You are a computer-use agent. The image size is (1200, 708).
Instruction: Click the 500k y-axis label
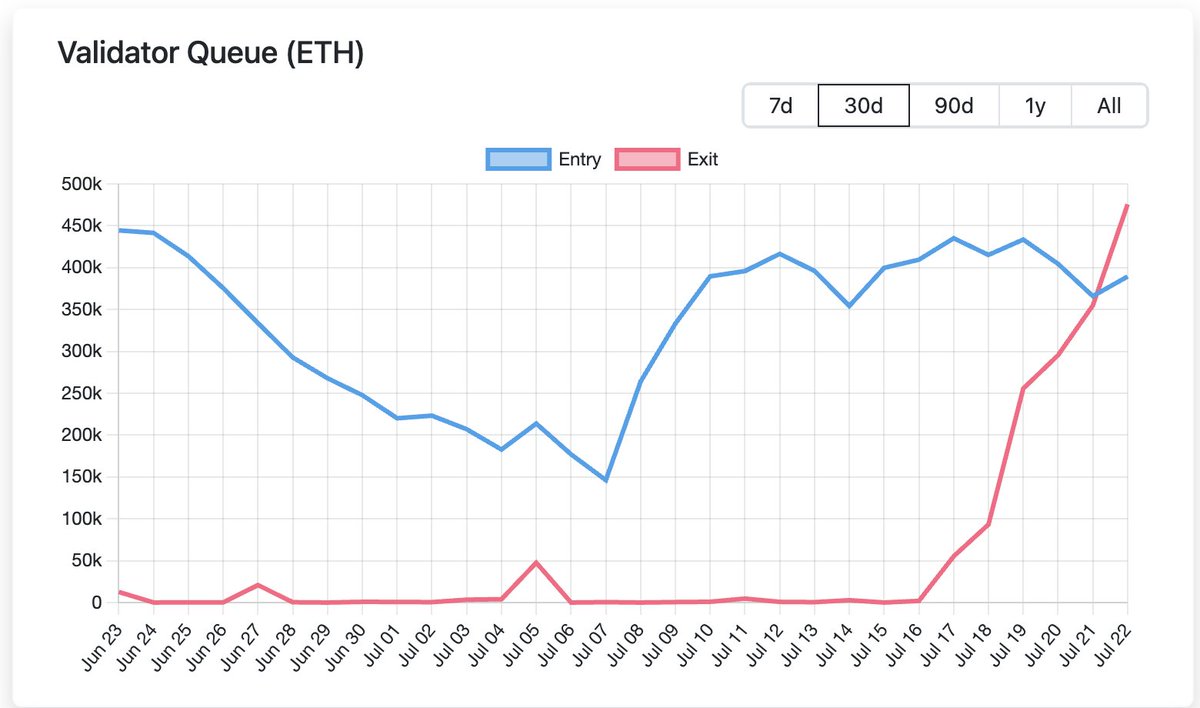(81, 184)
